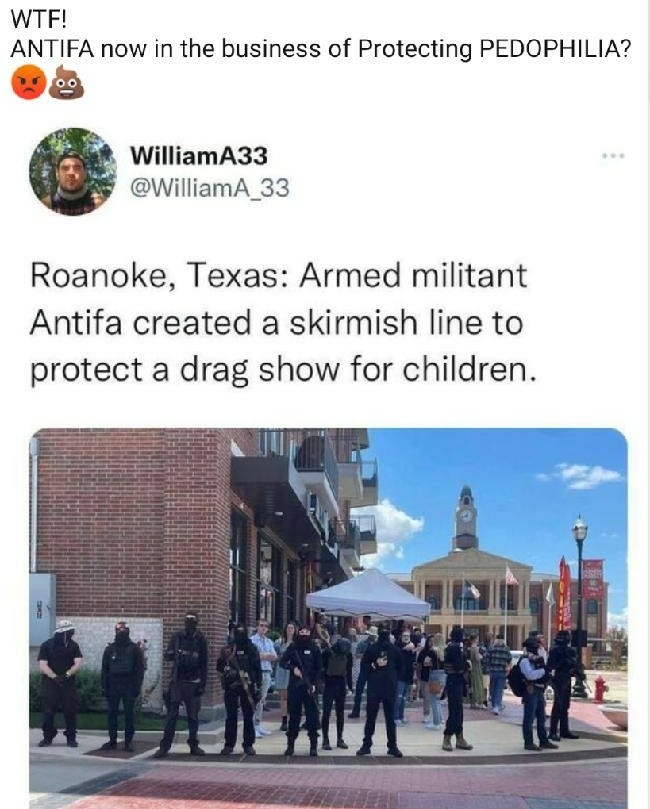Click the American flag on the building
Viewport: 650px width, 809px height.
pyautogui.click(x=511, y=576)
